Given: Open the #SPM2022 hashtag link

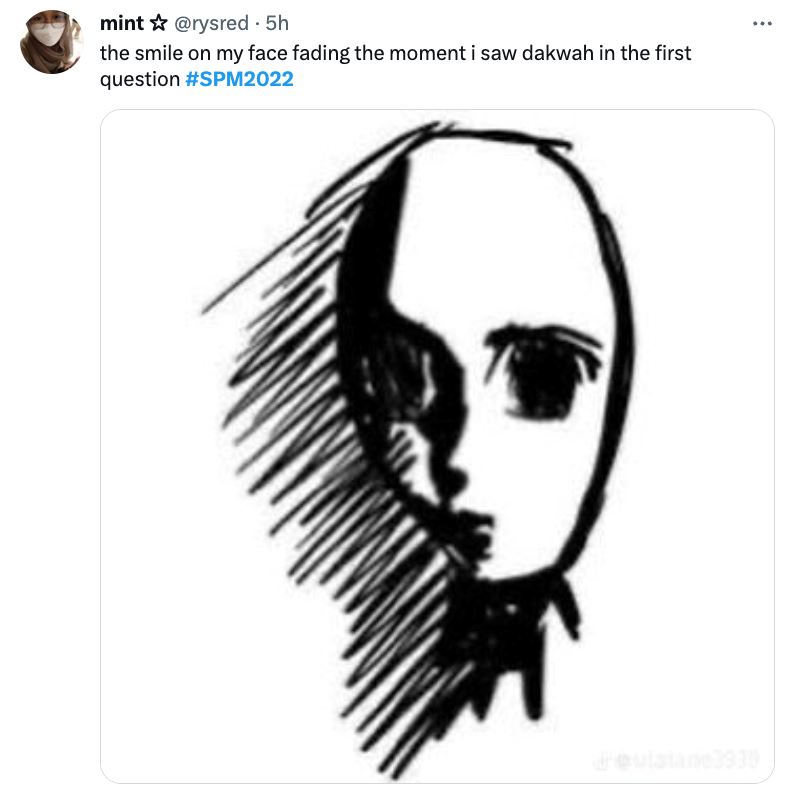Looking at the screenshot, I should point(240,79).
